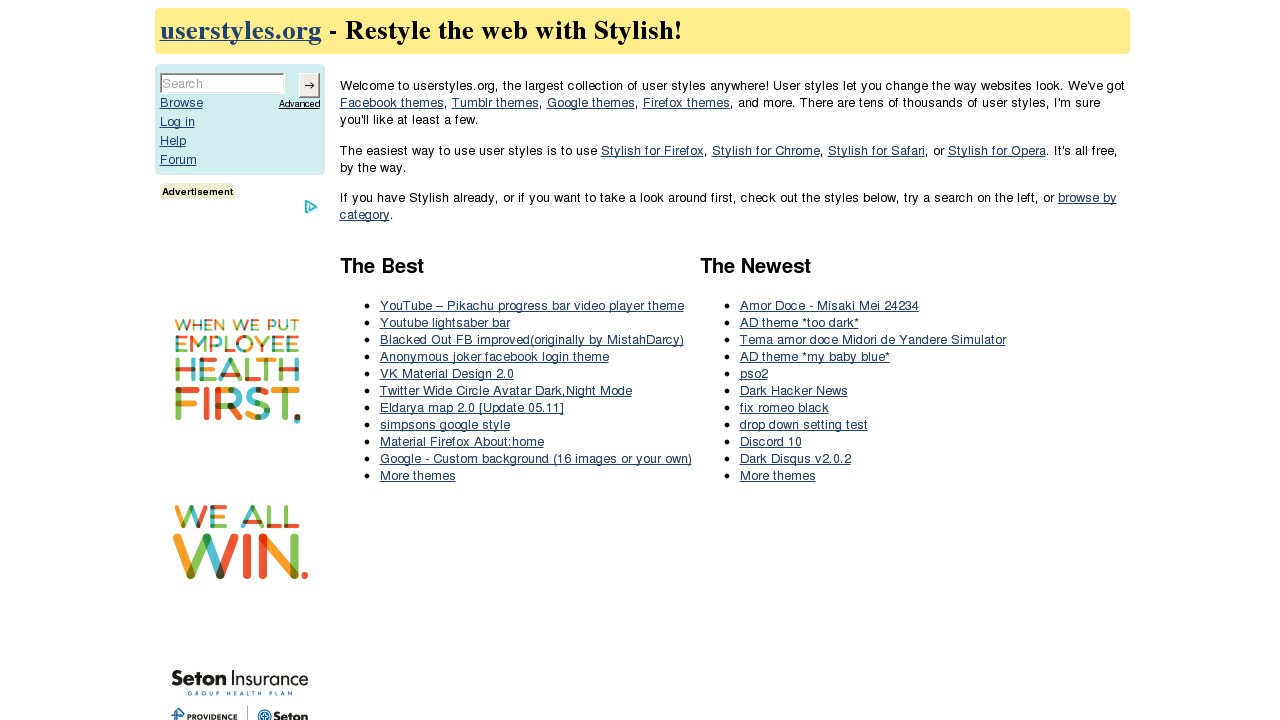Open Anonymous joker facebook login theme

tap(494, 357)
